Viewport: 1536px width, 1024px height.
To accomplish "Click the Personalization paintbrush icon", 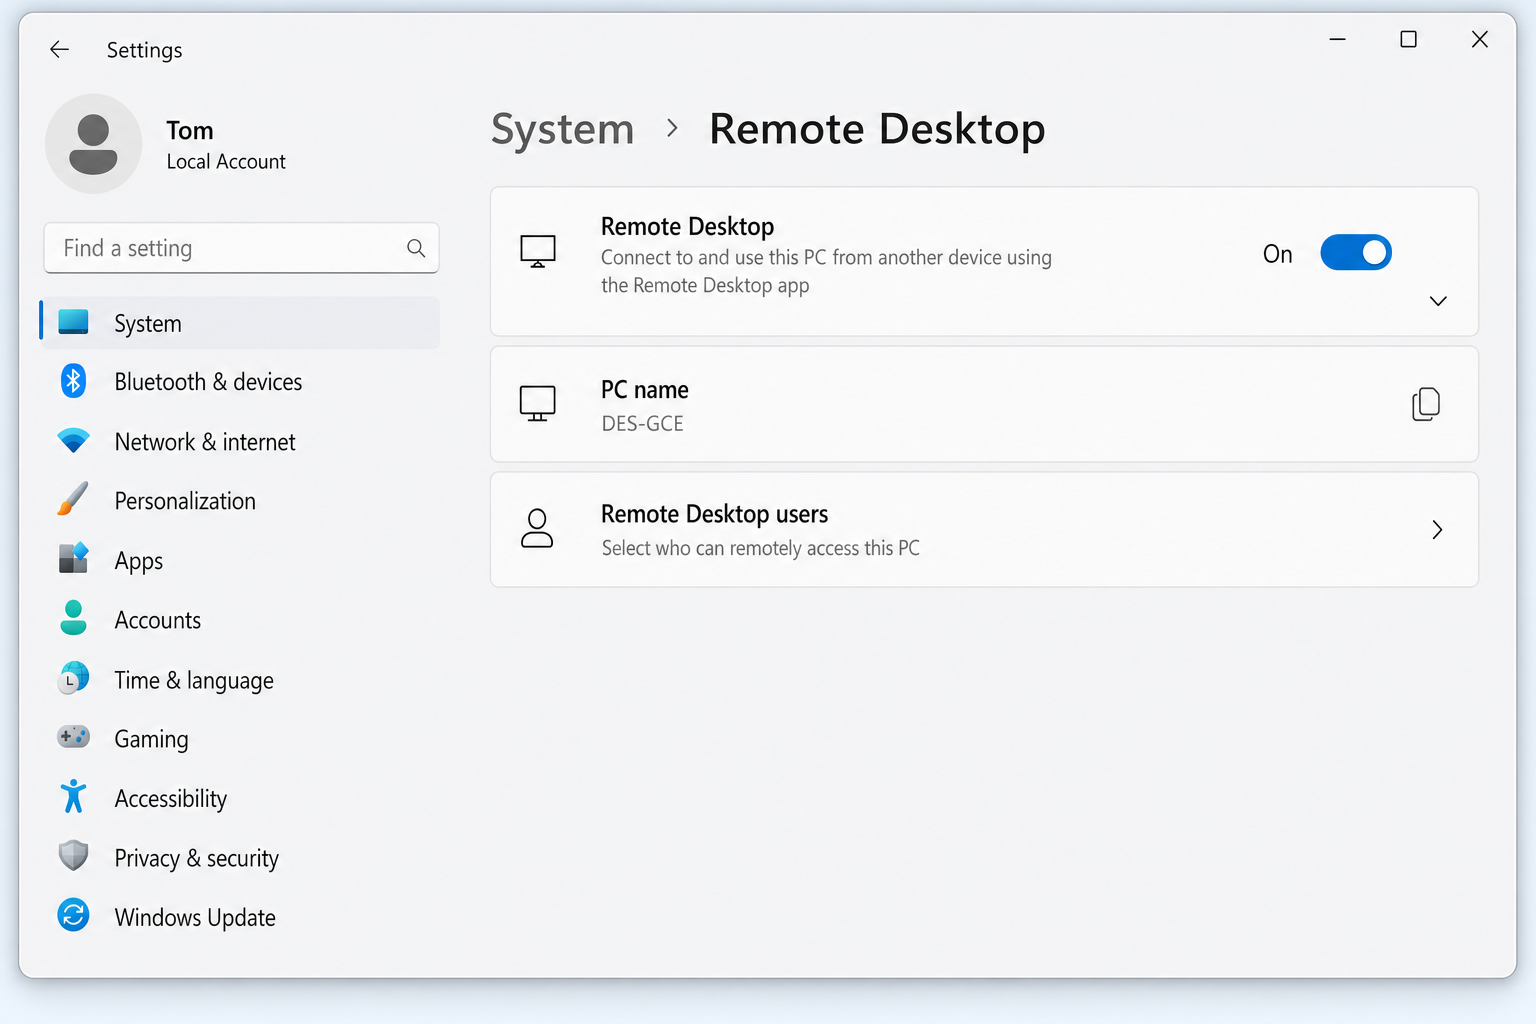I will [x=73, y=499].
